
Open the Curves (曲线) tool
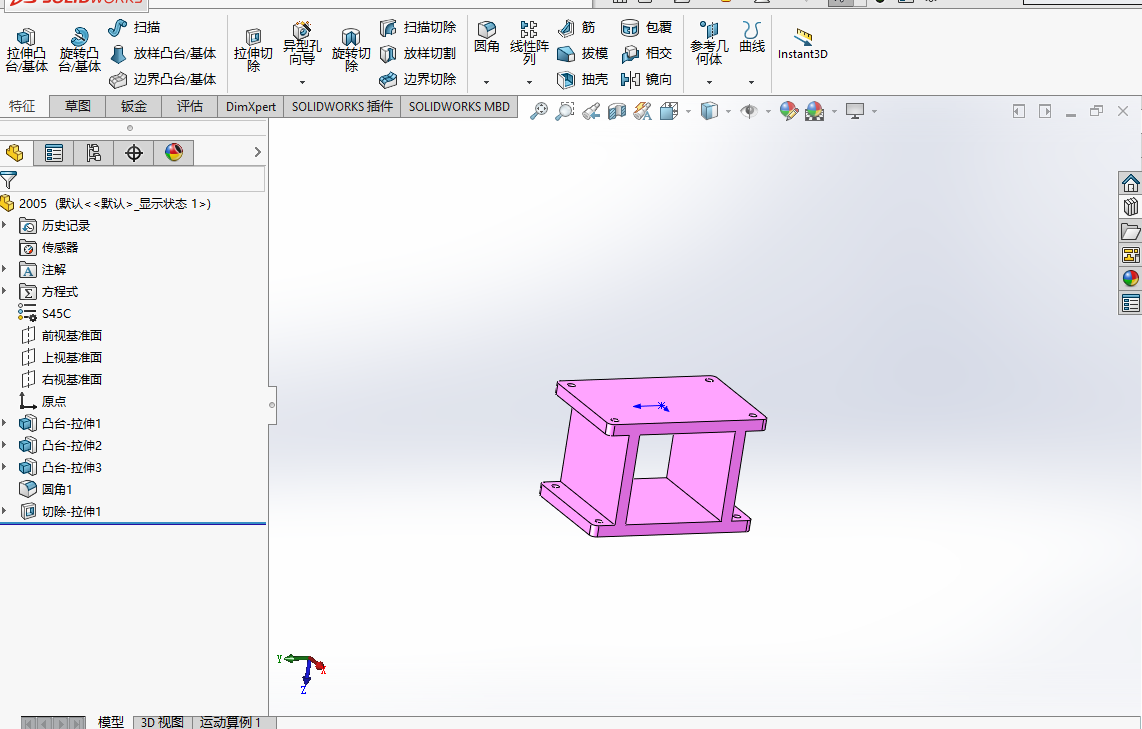[x=752, y=37]
